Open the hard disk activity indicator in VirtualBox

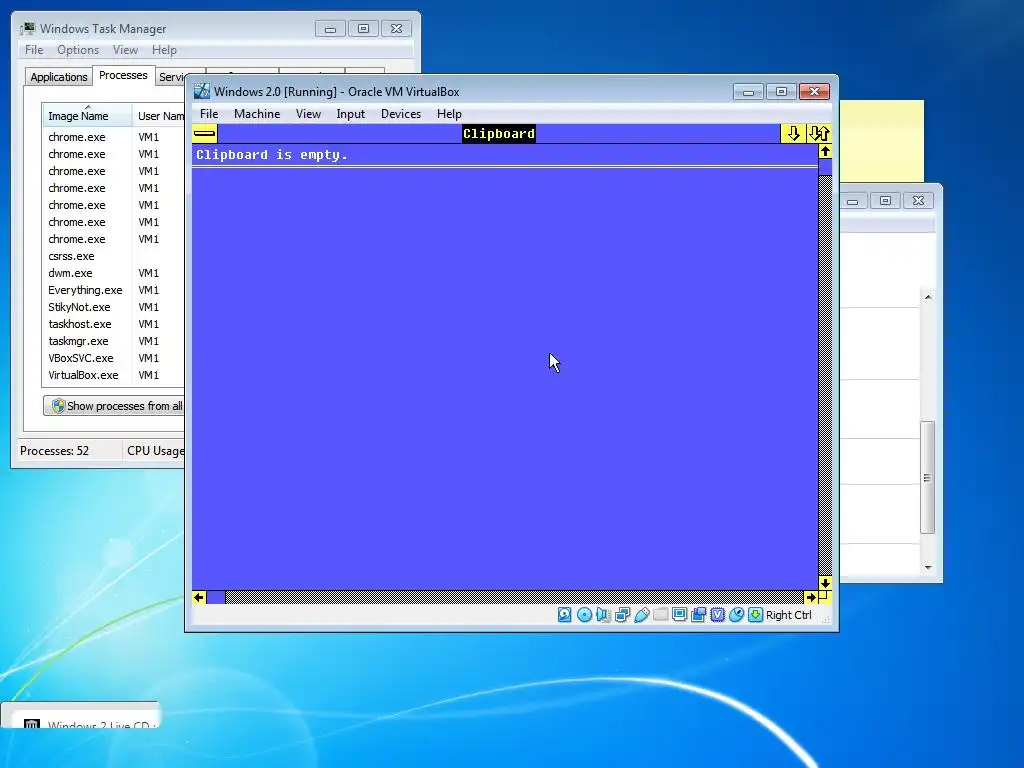click(565, 615)
